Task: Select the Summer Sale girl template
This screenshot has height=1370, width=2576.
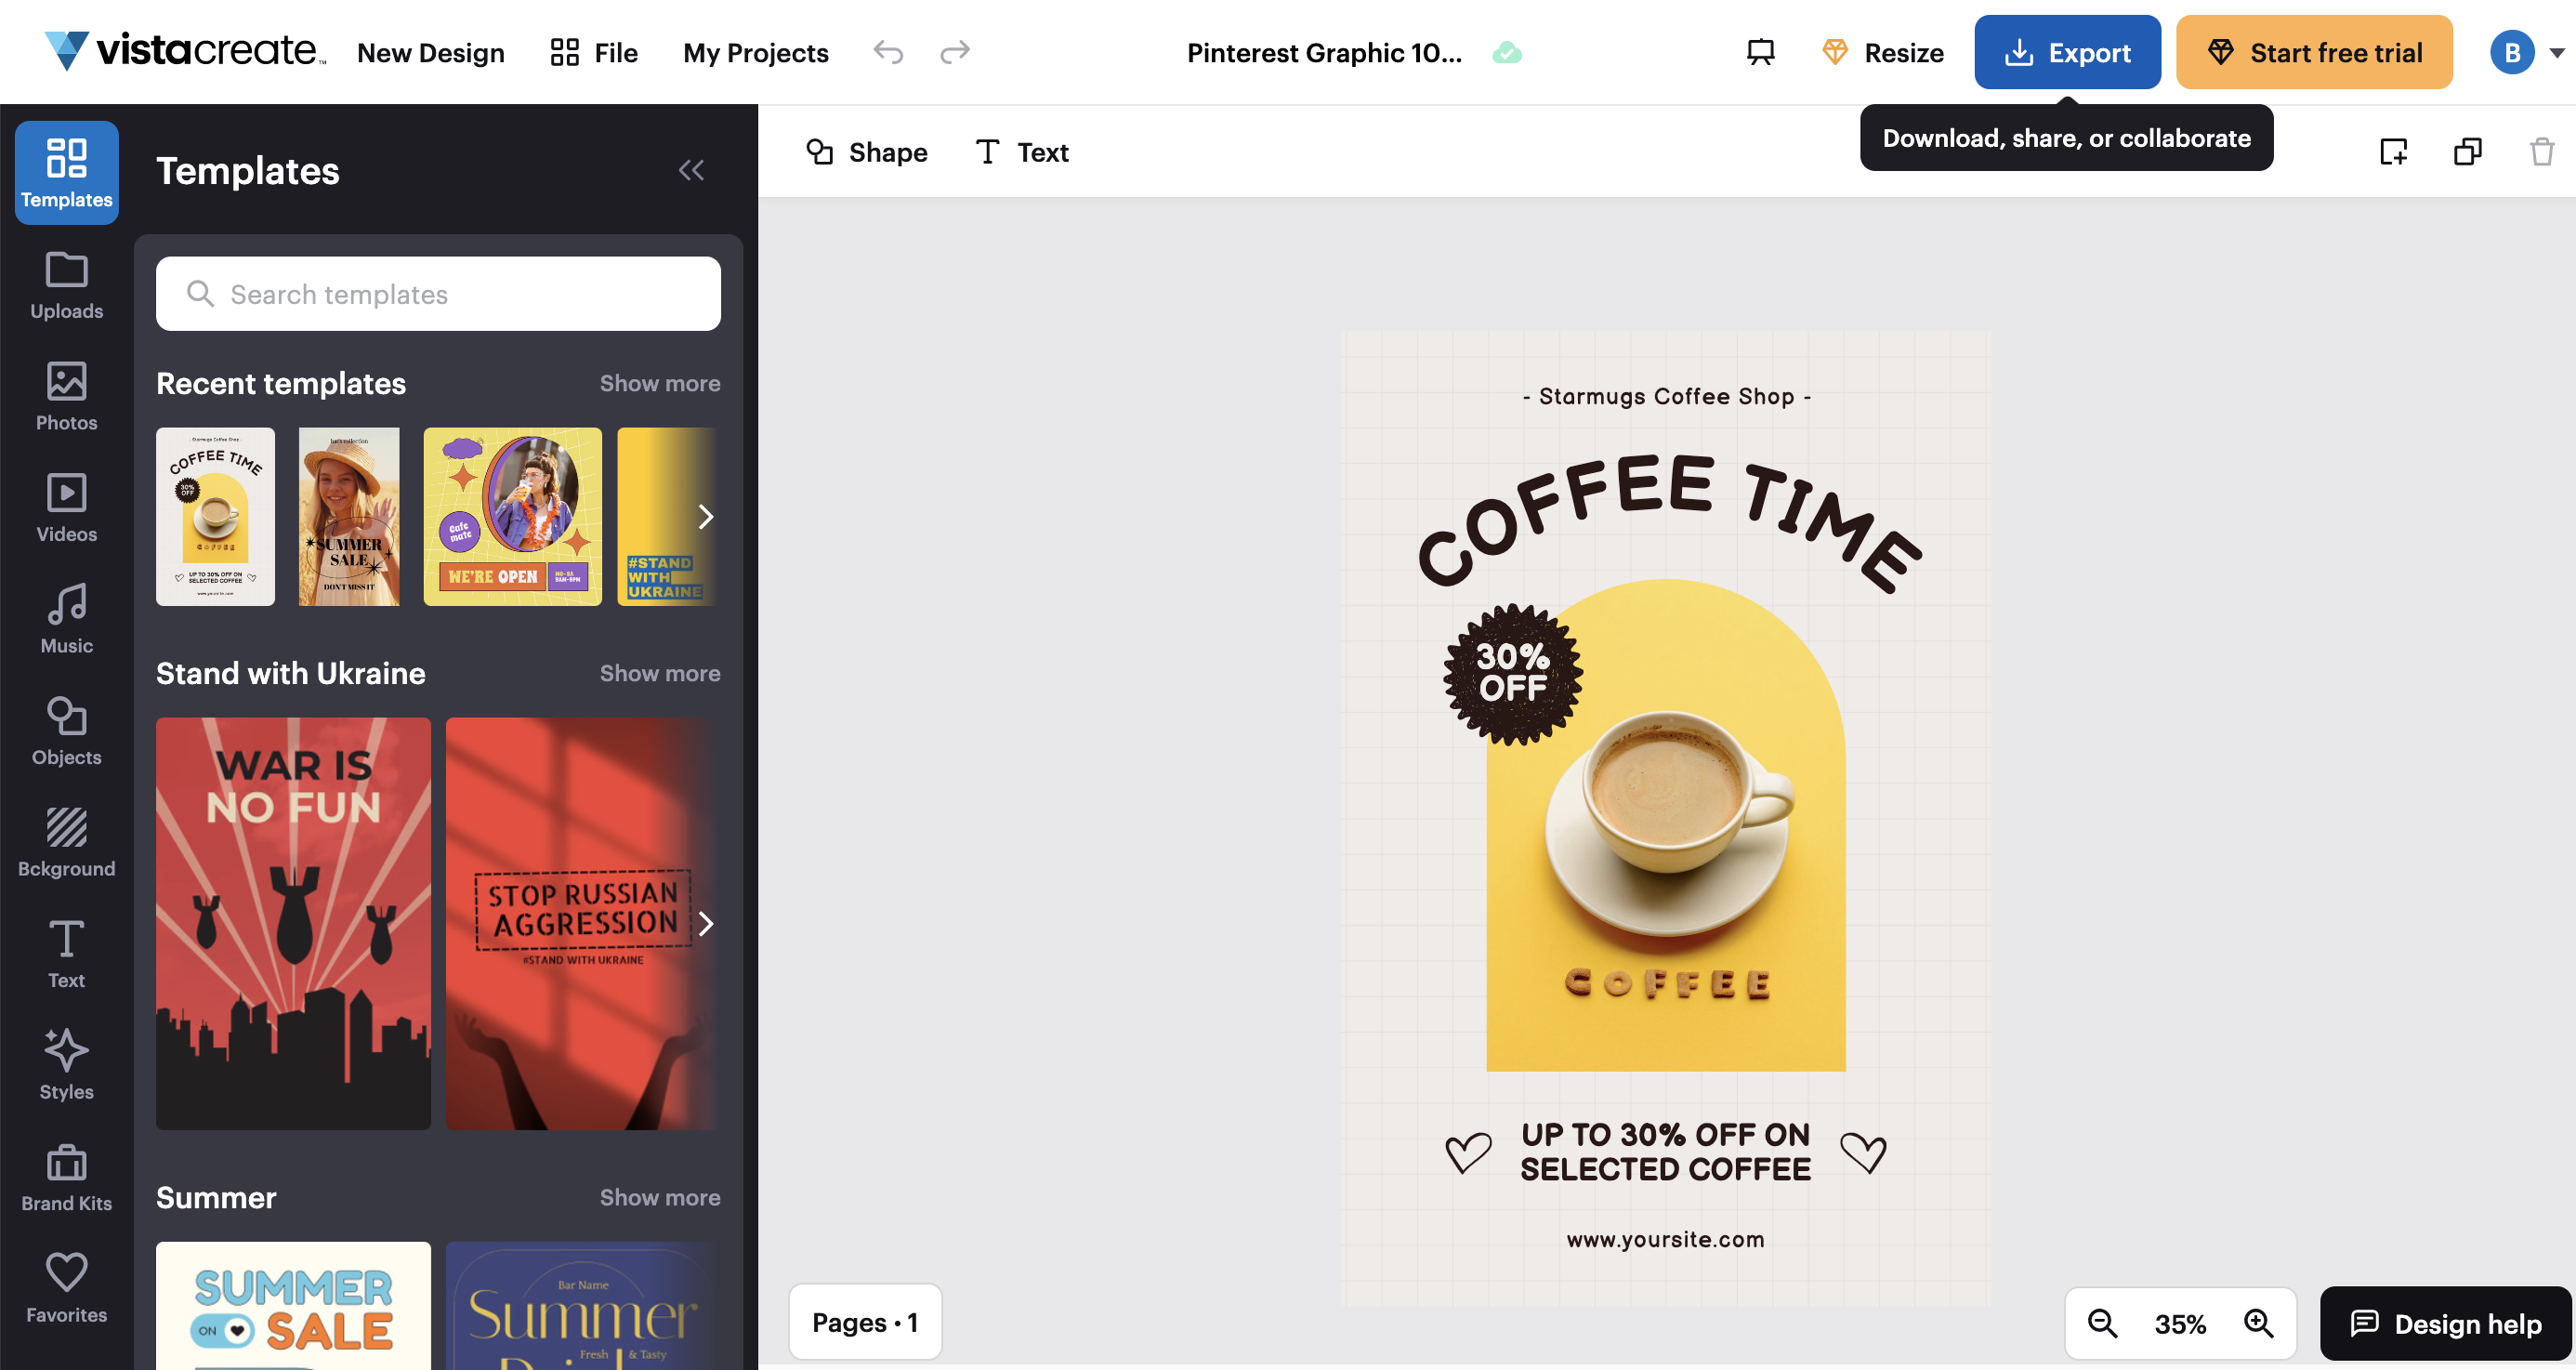Action: tap(349, 517)
